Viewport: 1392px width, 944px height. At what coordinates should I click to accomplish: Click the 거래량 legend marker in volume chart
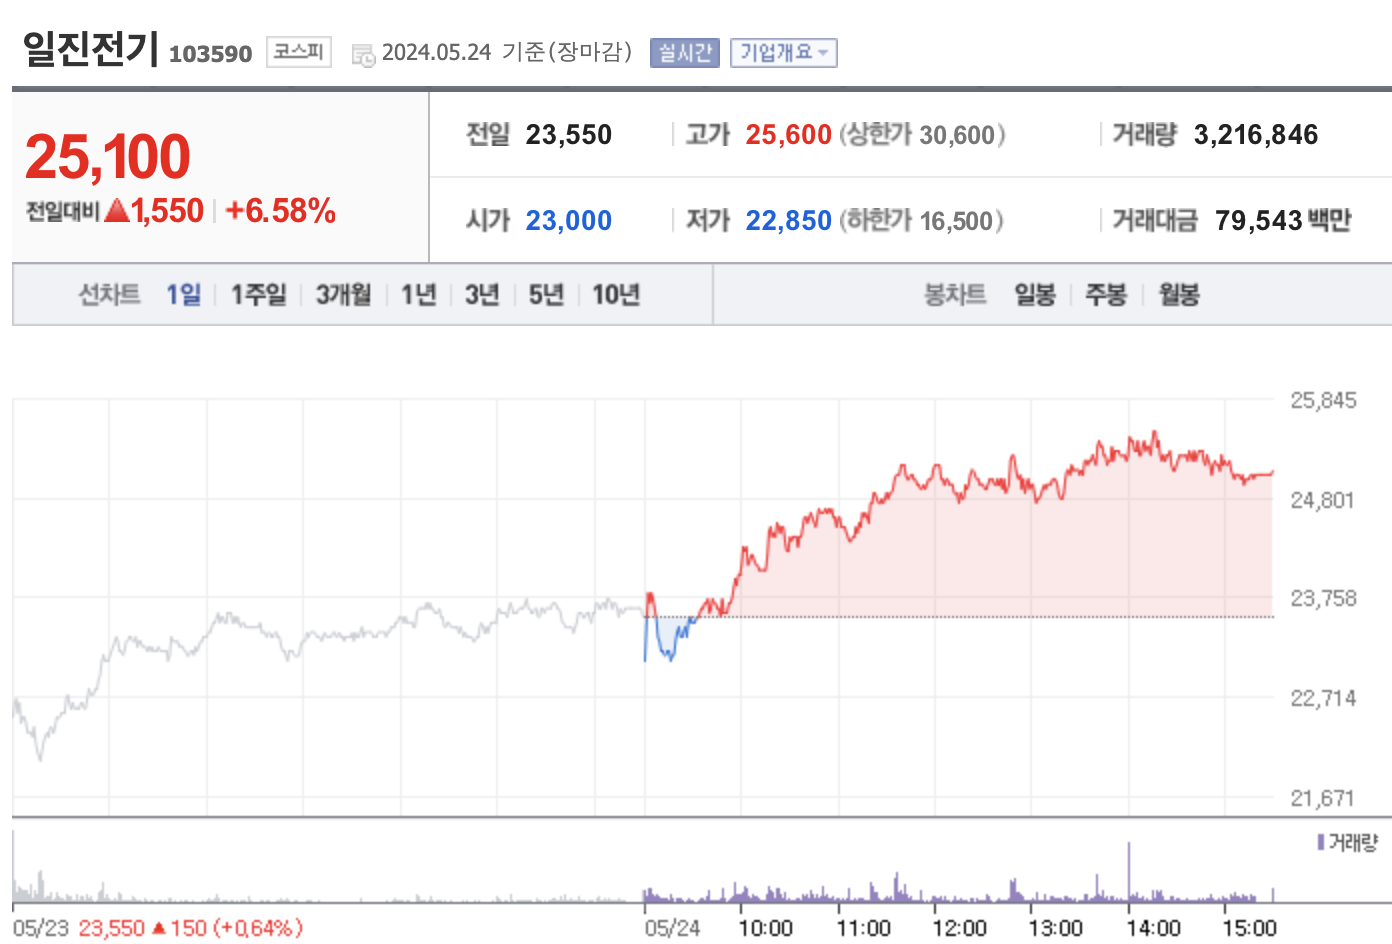pos(1321,842)
